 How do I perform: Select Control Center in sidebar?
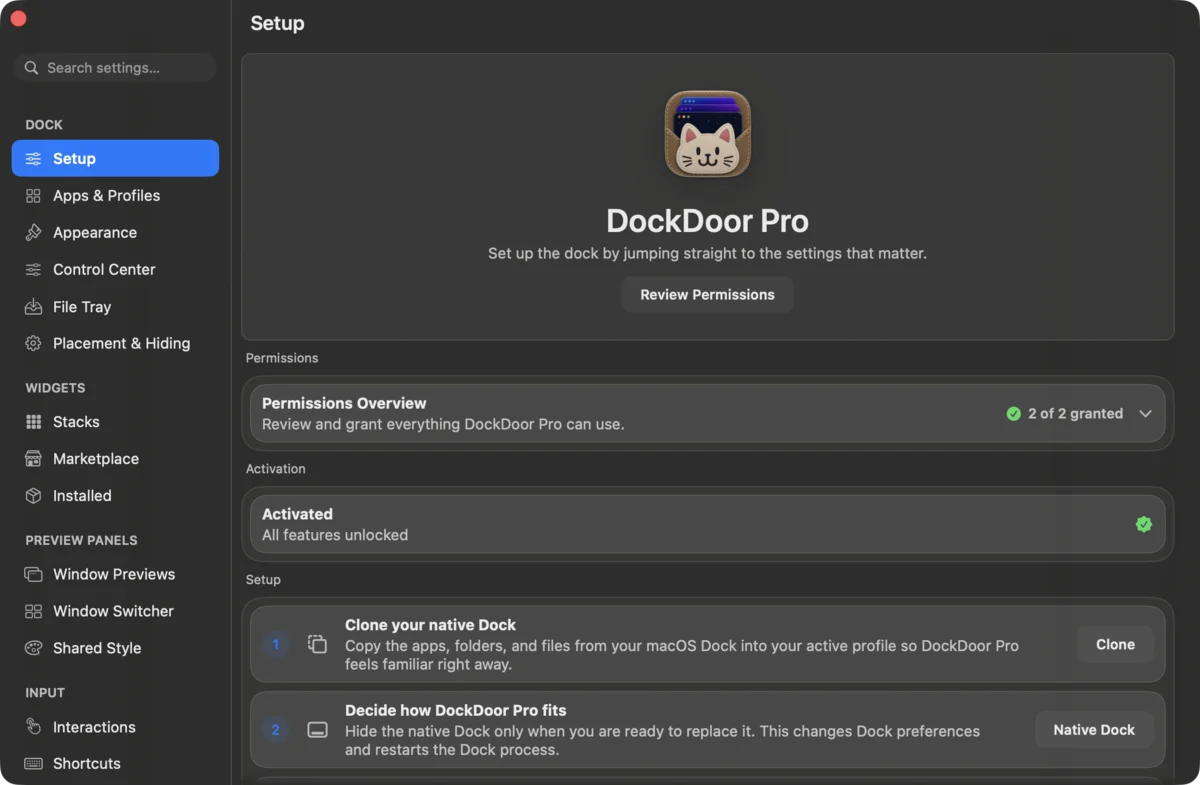[x=115, y=270]
